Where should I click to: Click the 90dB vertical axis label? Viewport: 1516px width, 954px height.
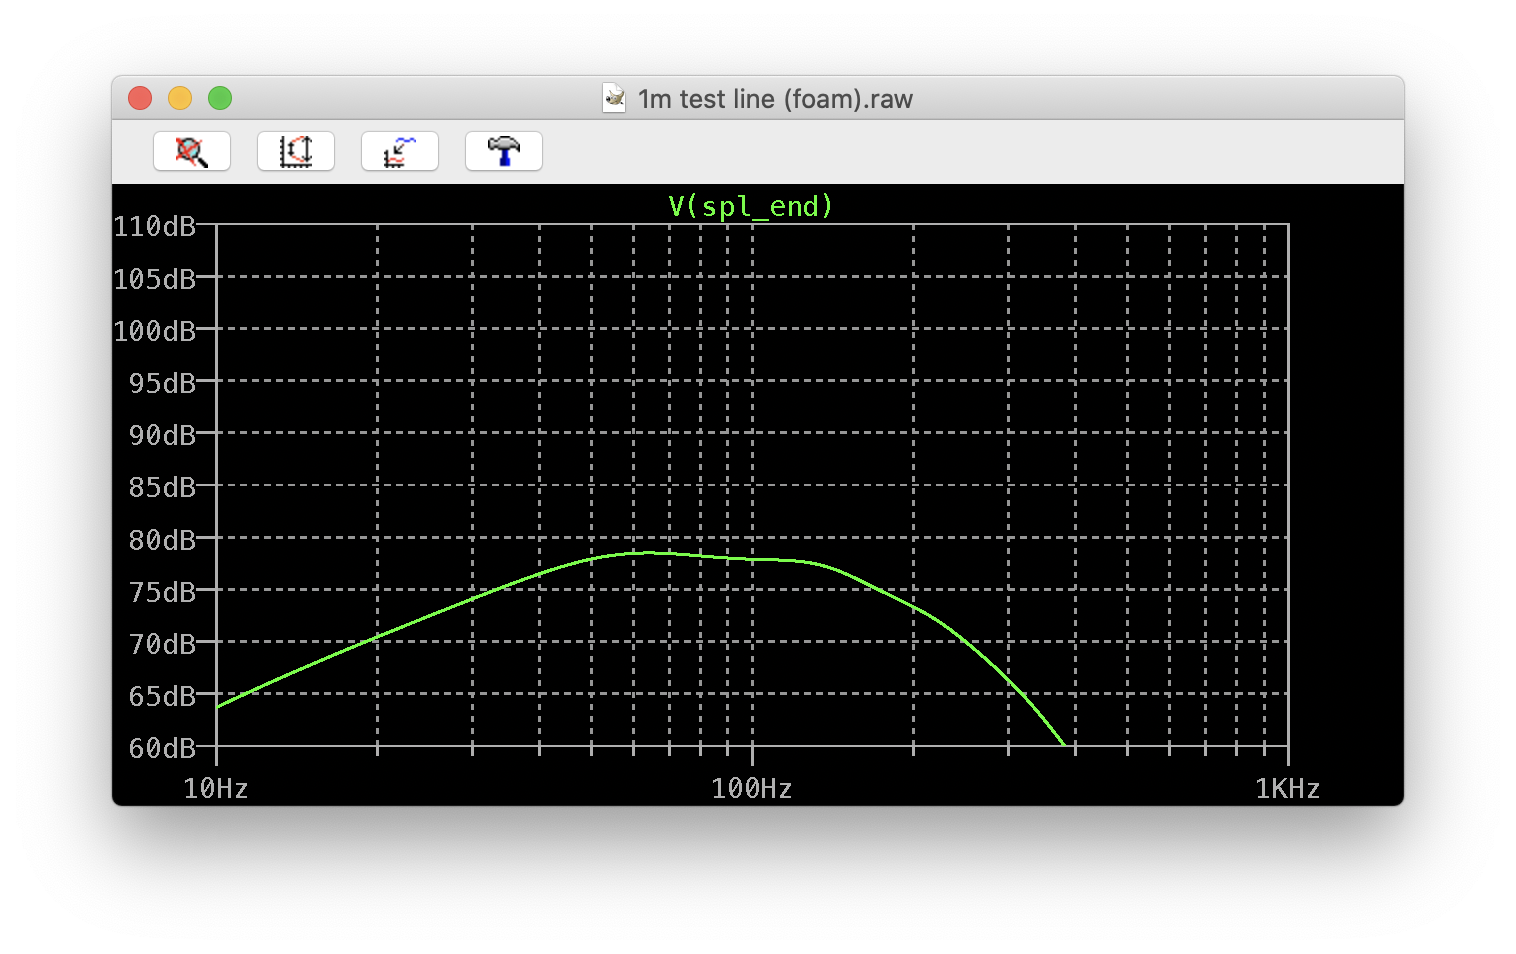162,435
